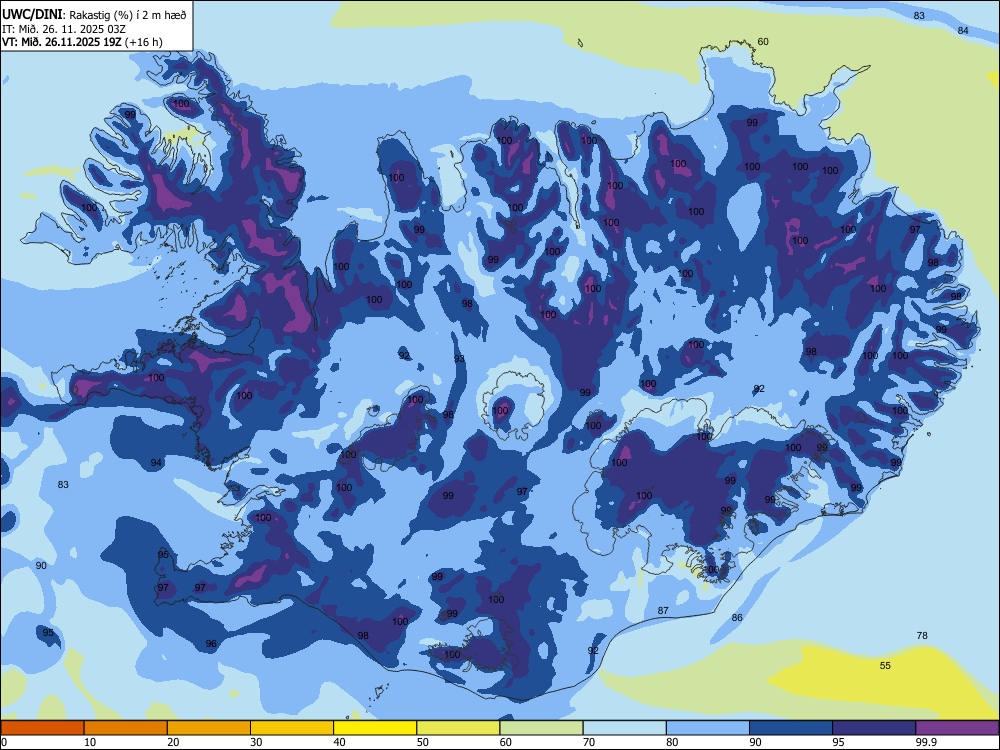The width and height of the screenshot is (1000, 750).
Task: Click the legend scale label 80
Action: (672, 742)
